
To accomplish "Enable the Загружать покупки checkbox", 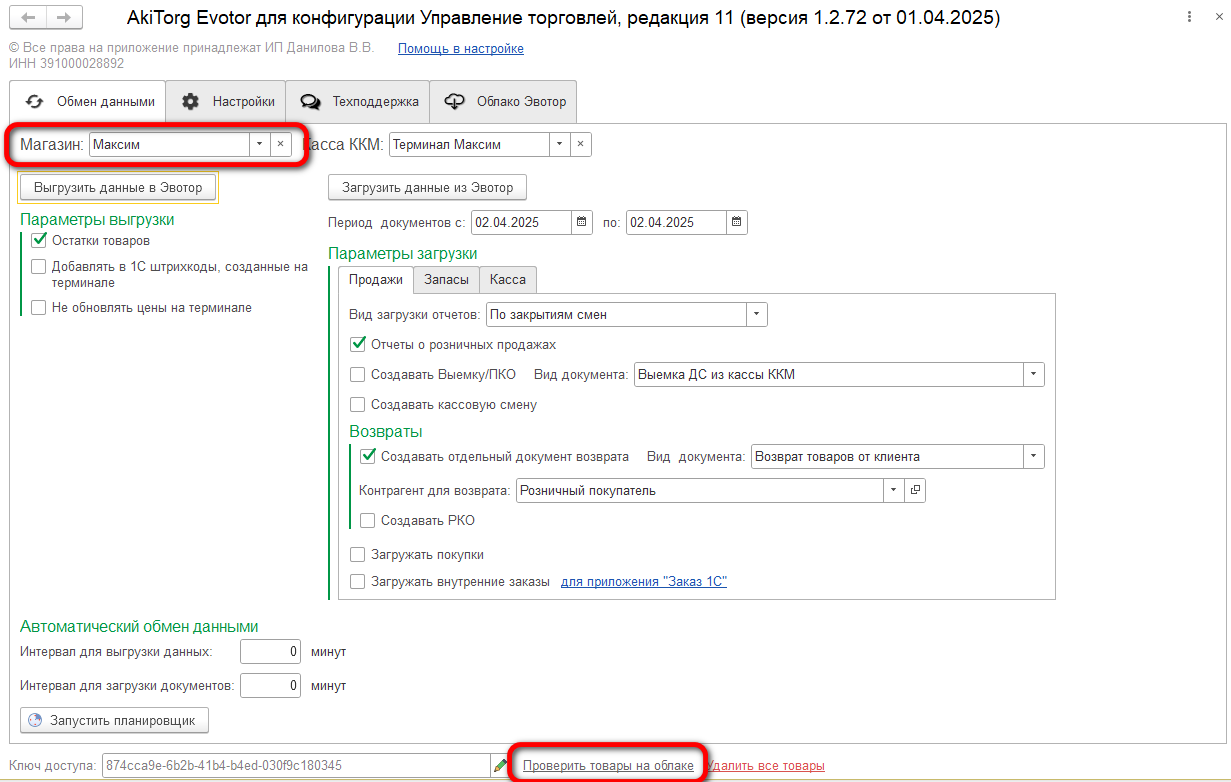I will [x=358, y=554].
